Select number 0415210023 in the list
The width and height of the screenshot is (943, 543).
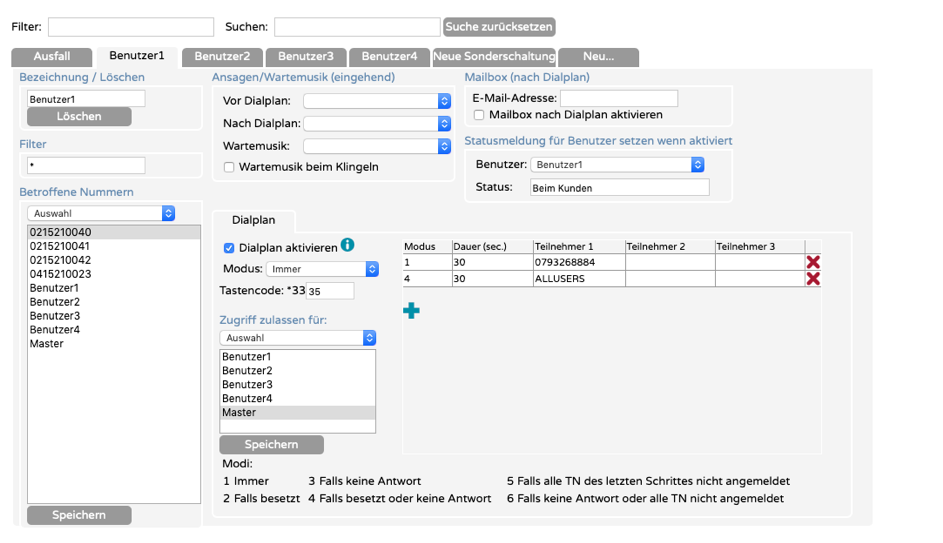click(114, 274)
